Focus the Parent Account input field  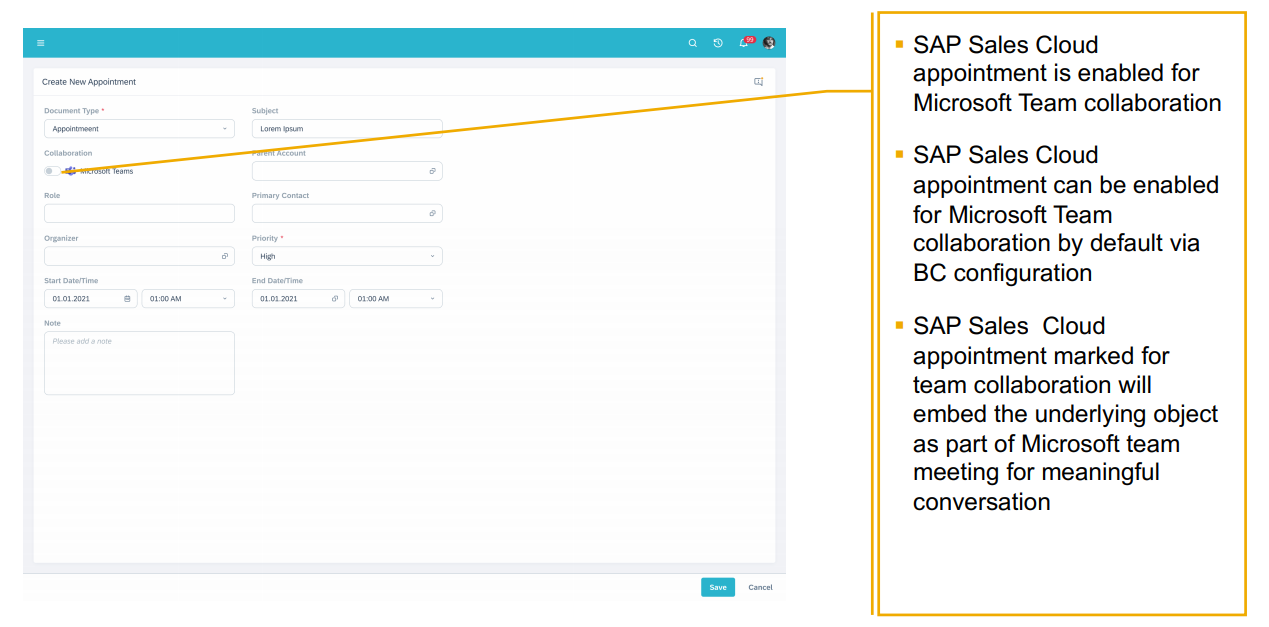click(x=347, y=171)
